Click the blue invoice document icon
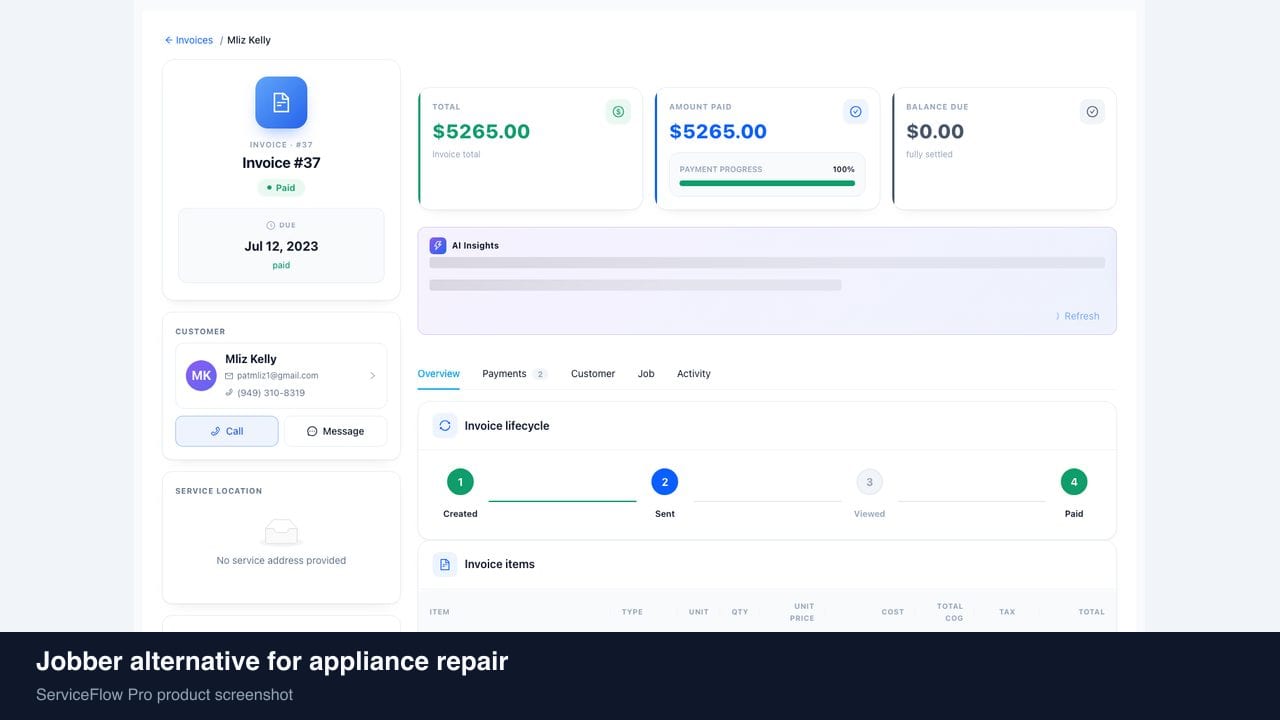Viewport: 1280px width, 720px height. 281,102
